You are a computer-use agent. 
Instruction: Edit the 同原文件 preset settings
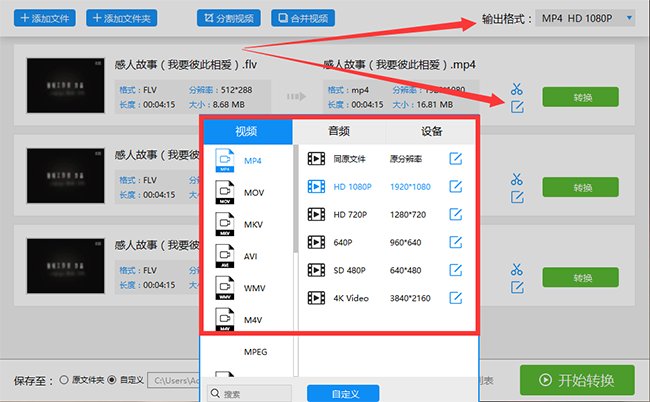456,159
